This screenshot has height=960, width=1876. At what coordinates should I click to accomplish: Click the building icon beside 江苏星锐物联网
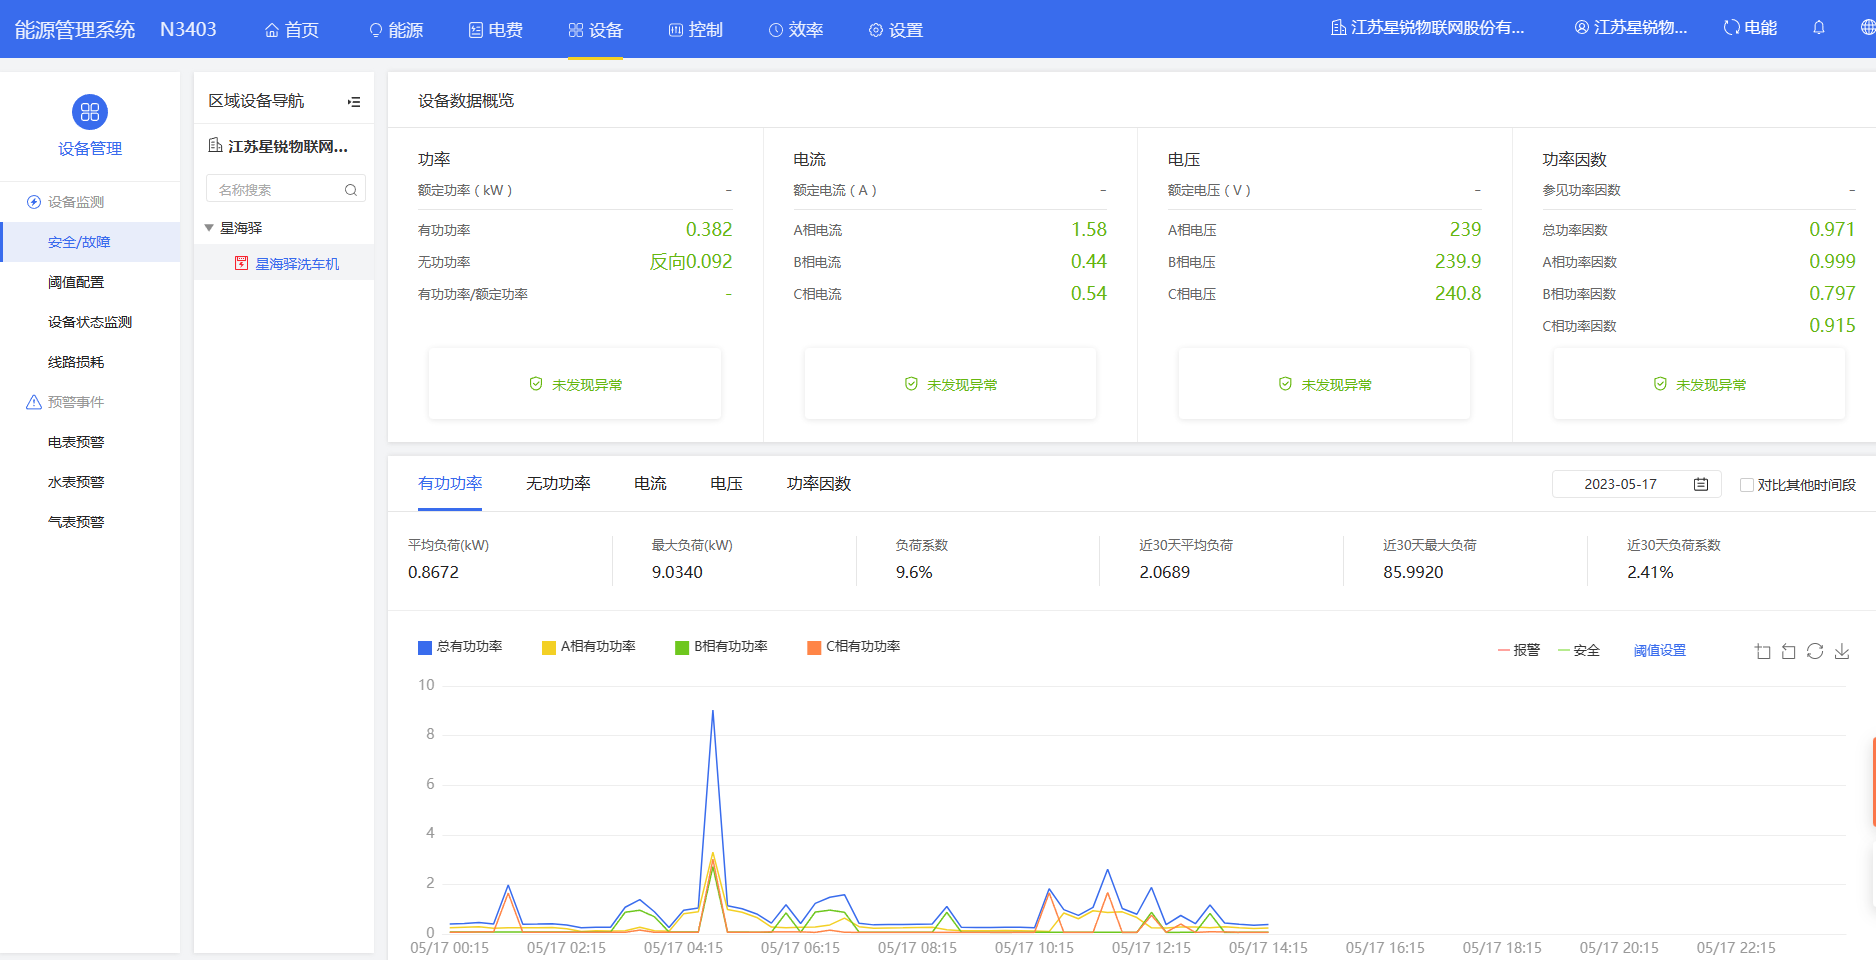(215, 146)
